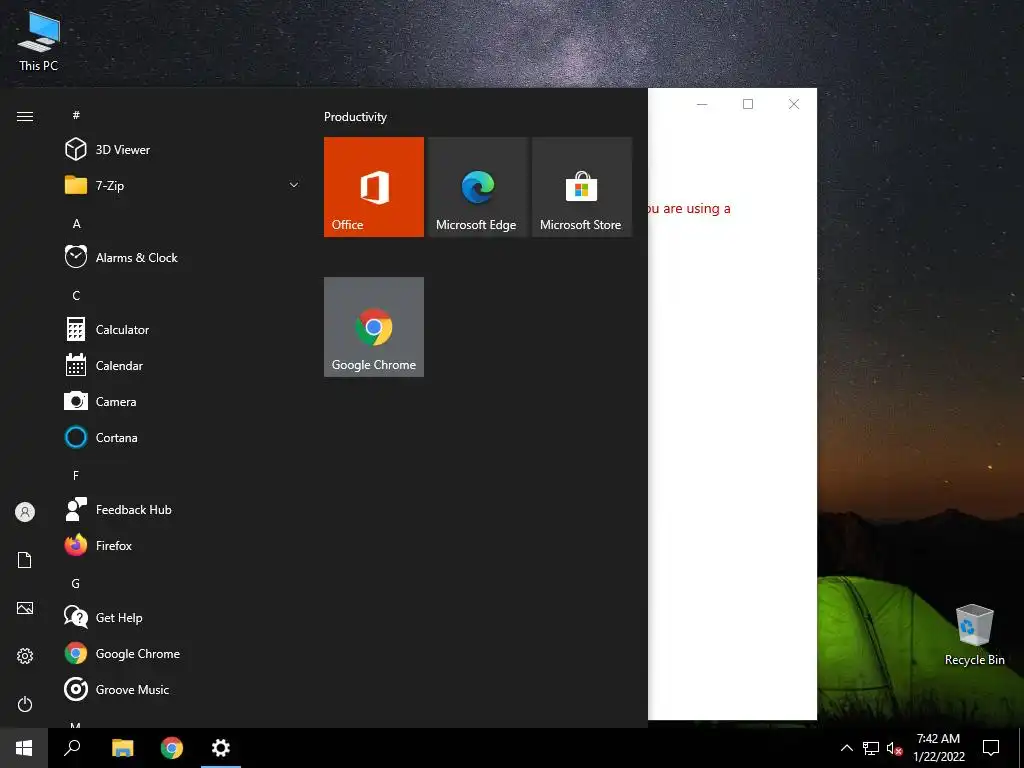Click the 'C' letter group header
1024x768 pixels.
coord(76,295)
